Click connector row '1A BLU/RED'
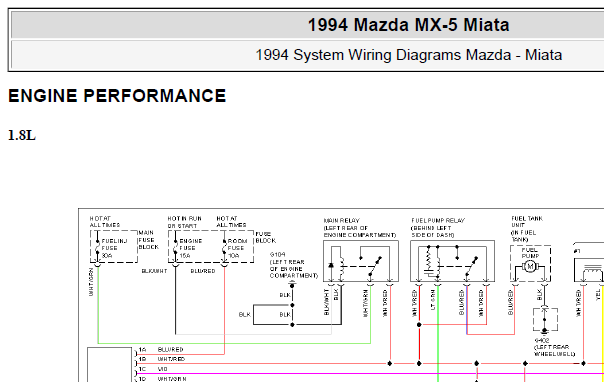 161,350
